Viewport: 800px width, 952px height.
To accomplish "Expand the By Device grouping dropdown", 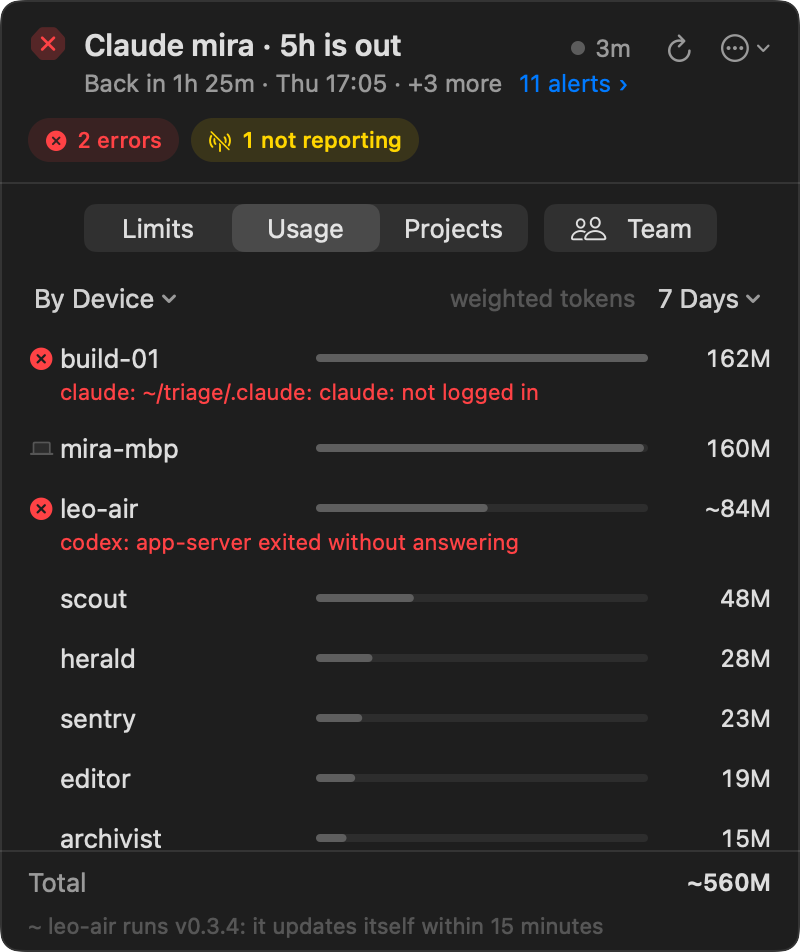I will [105, 299].
